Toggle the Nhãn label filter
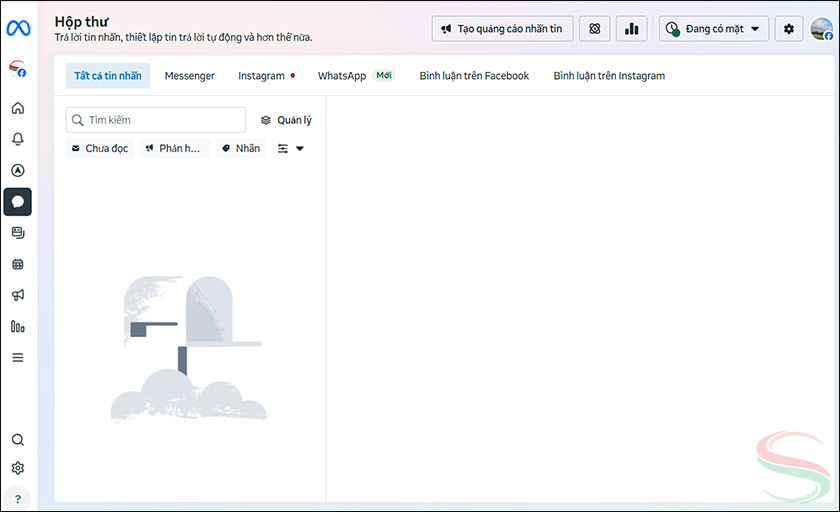 click(240, 149)
